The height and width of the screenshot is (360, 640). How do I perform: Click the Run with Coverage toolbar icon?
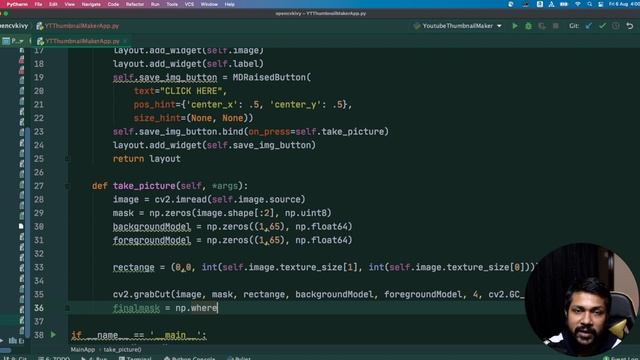coord(542,26)
